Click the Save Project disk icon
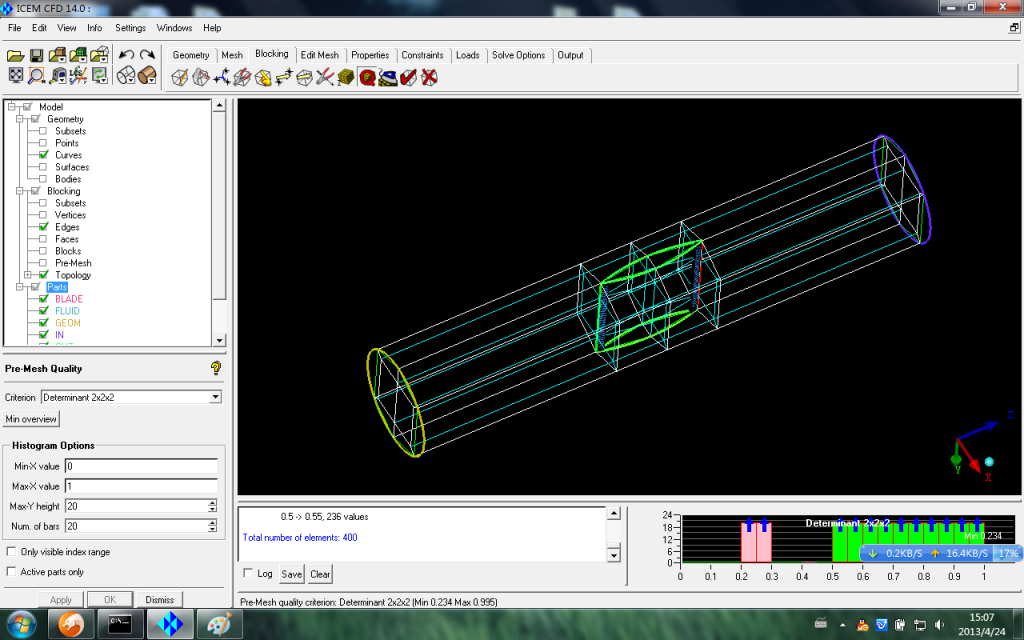 point(36,55)
